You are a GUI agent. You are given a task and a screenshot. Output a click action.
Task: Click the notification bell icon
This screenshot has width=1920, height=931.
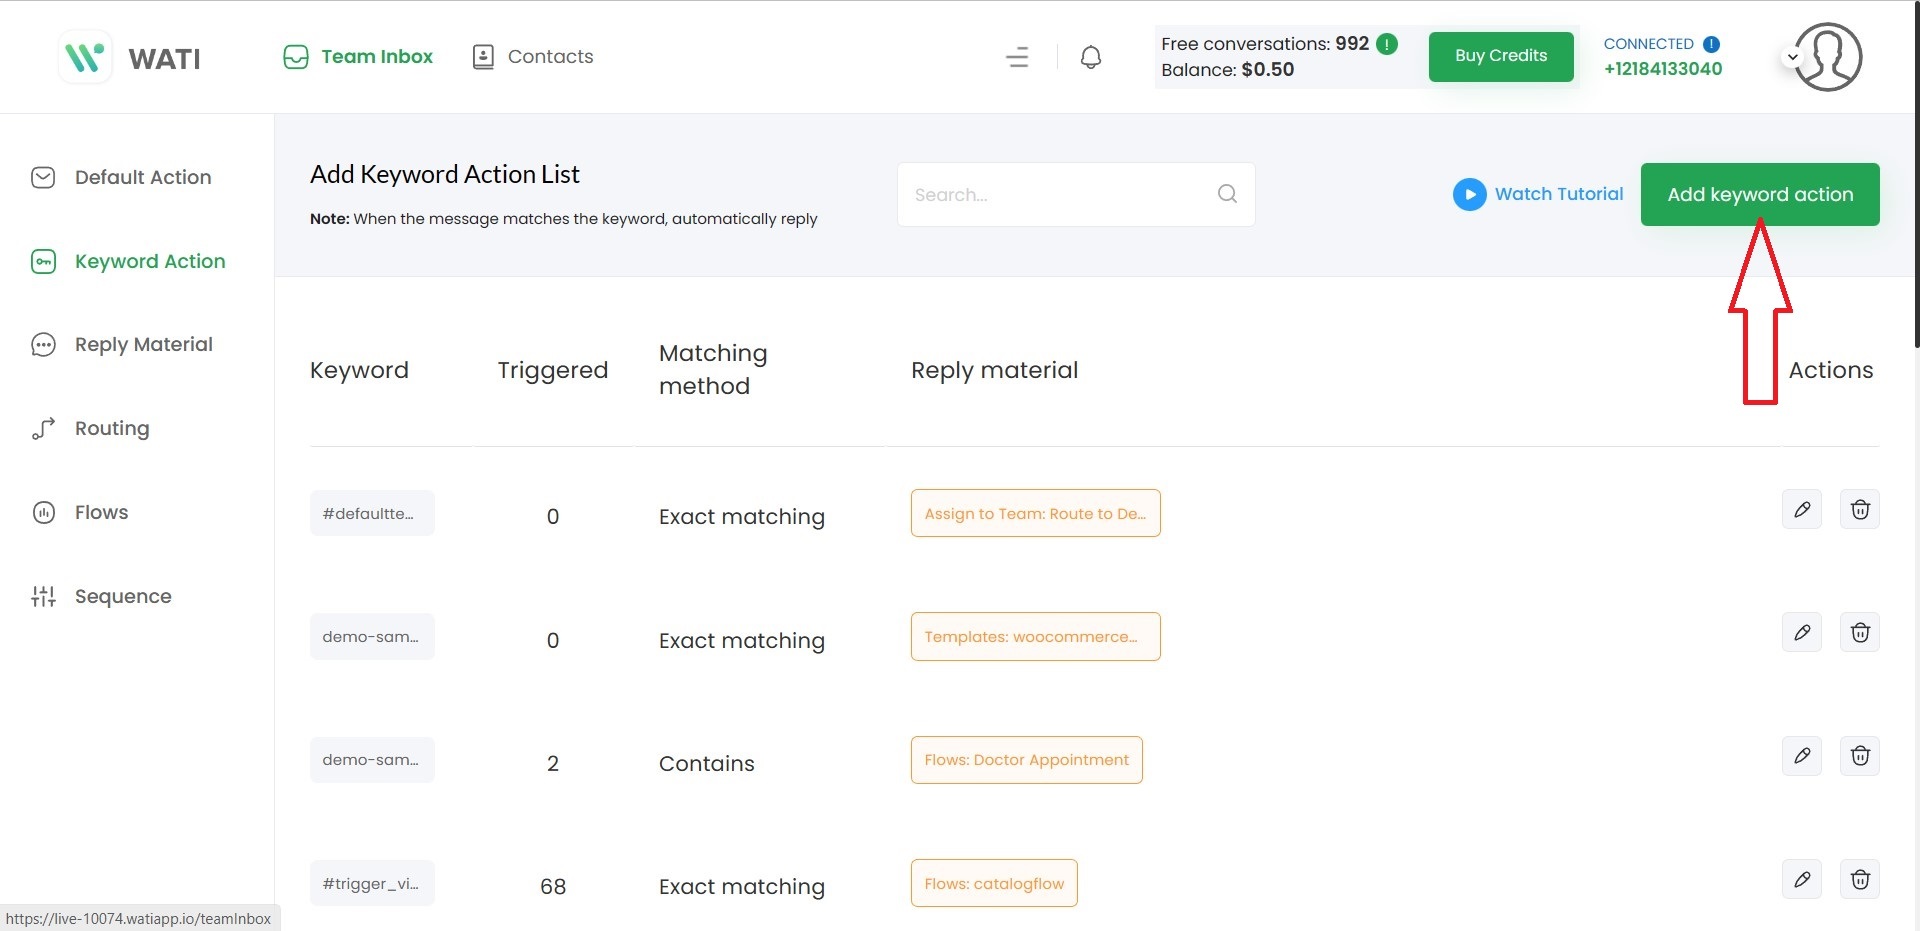click(x=1091, y=57)
